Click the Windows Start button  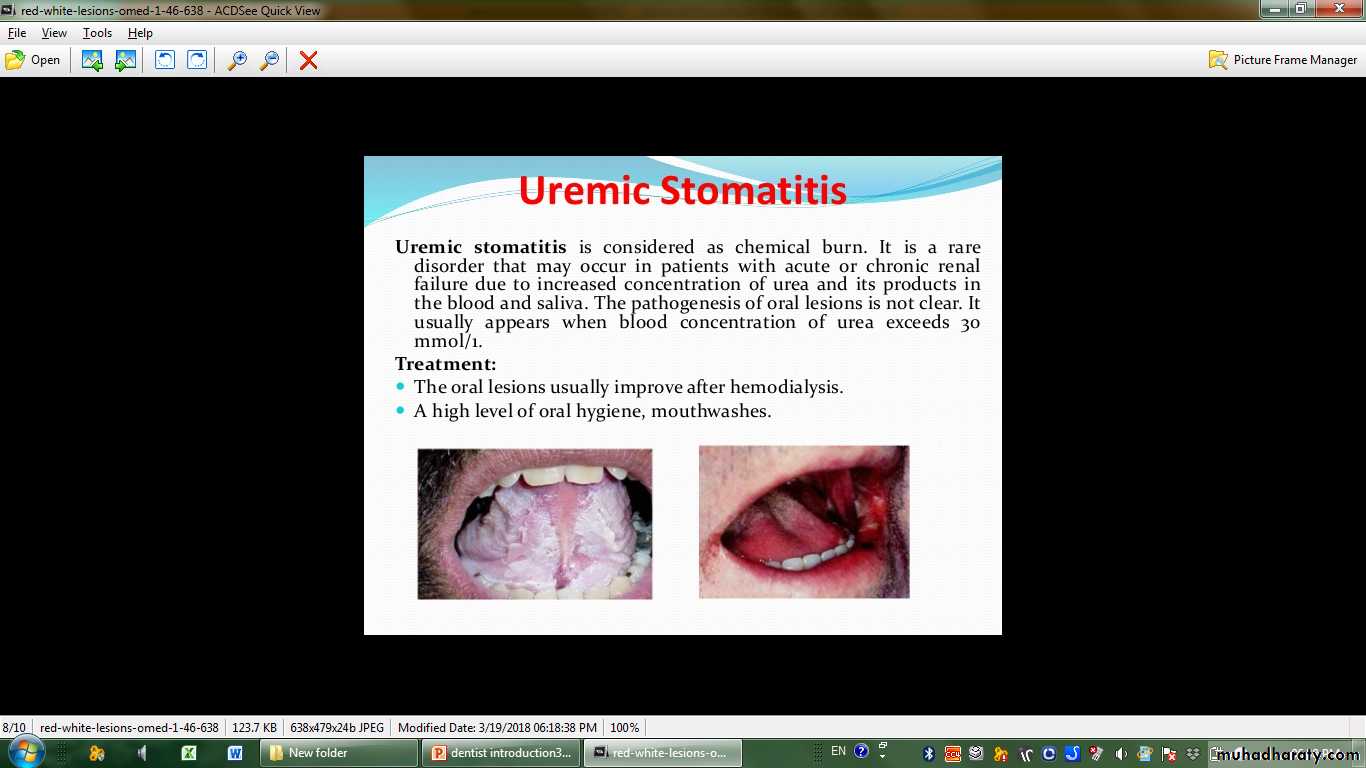(x=24, y=752)
